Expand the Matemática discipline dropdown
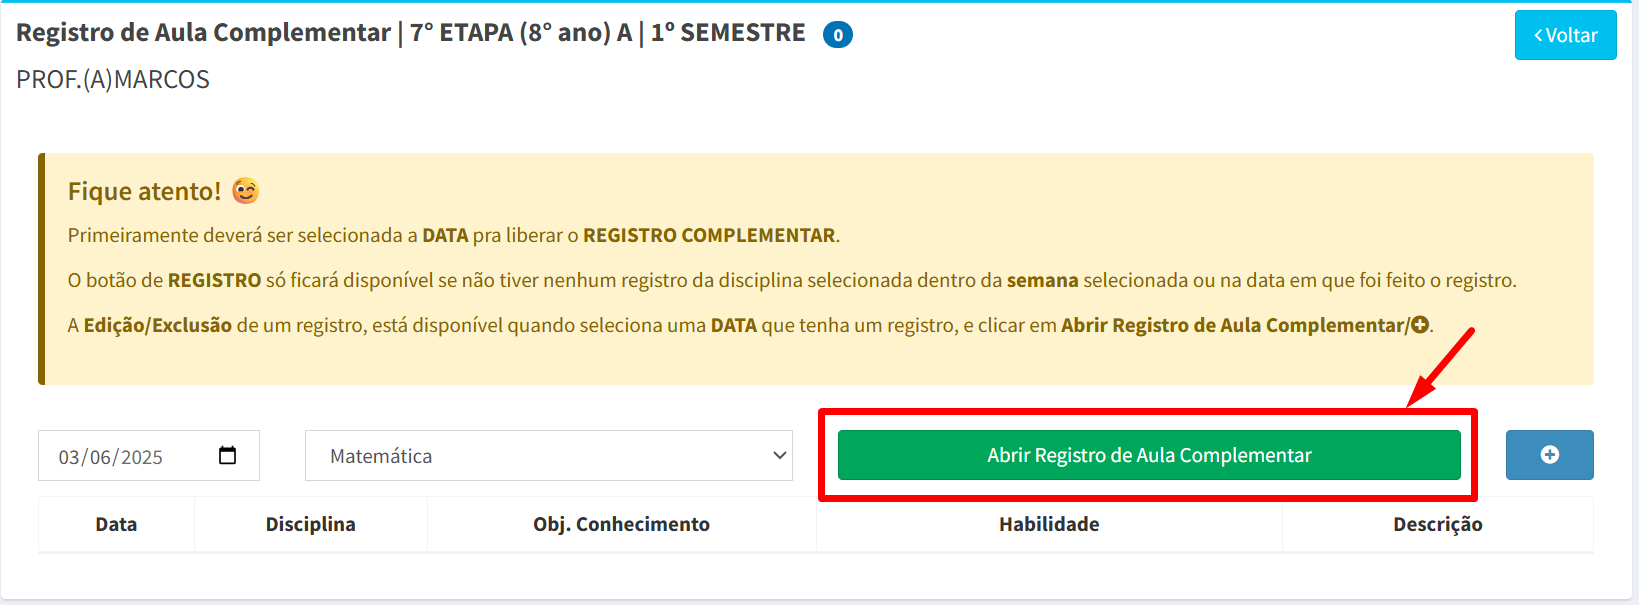This screenshot has height=605, width=1639. [x=549, y=456]
